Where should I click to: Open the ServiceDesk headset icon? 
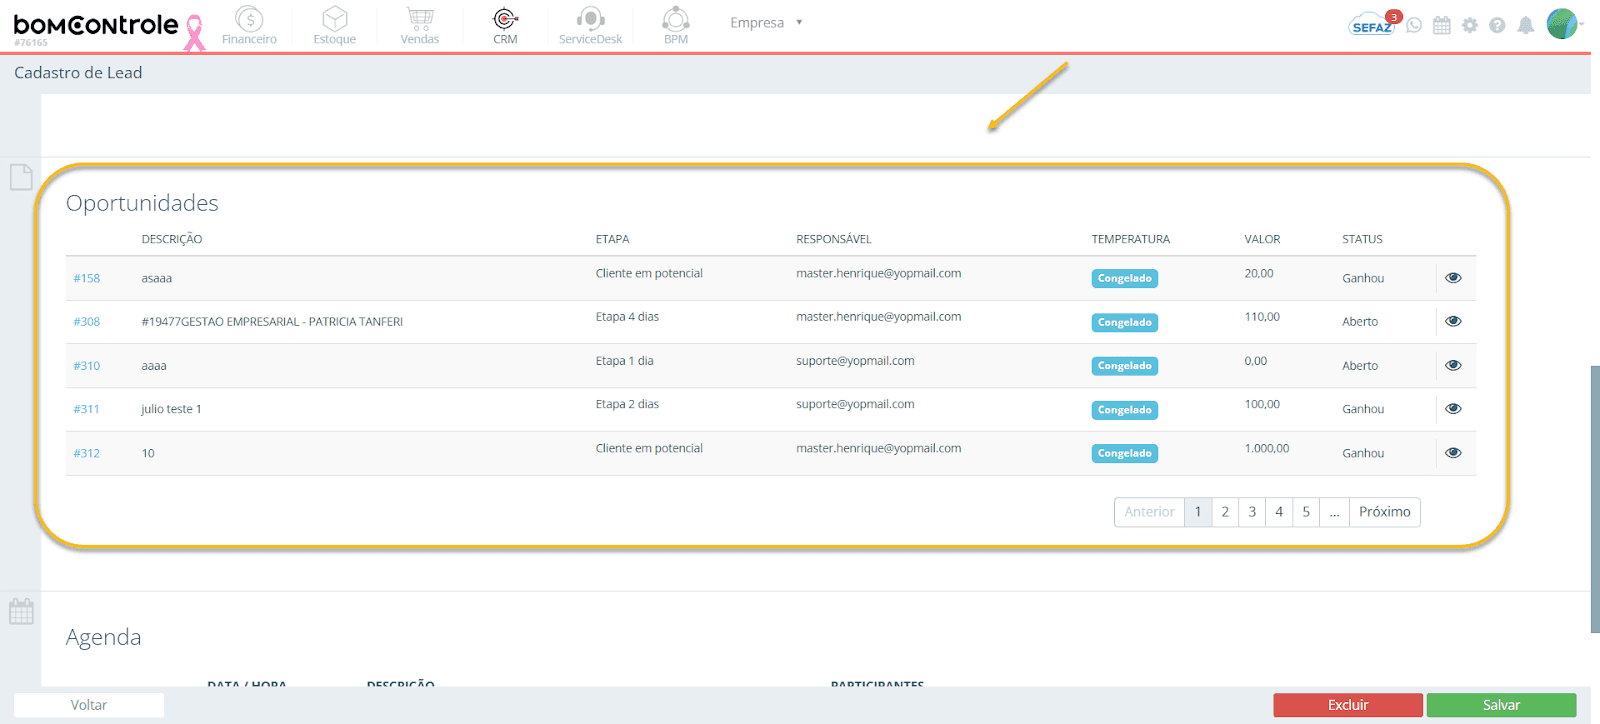click(590, 25)
